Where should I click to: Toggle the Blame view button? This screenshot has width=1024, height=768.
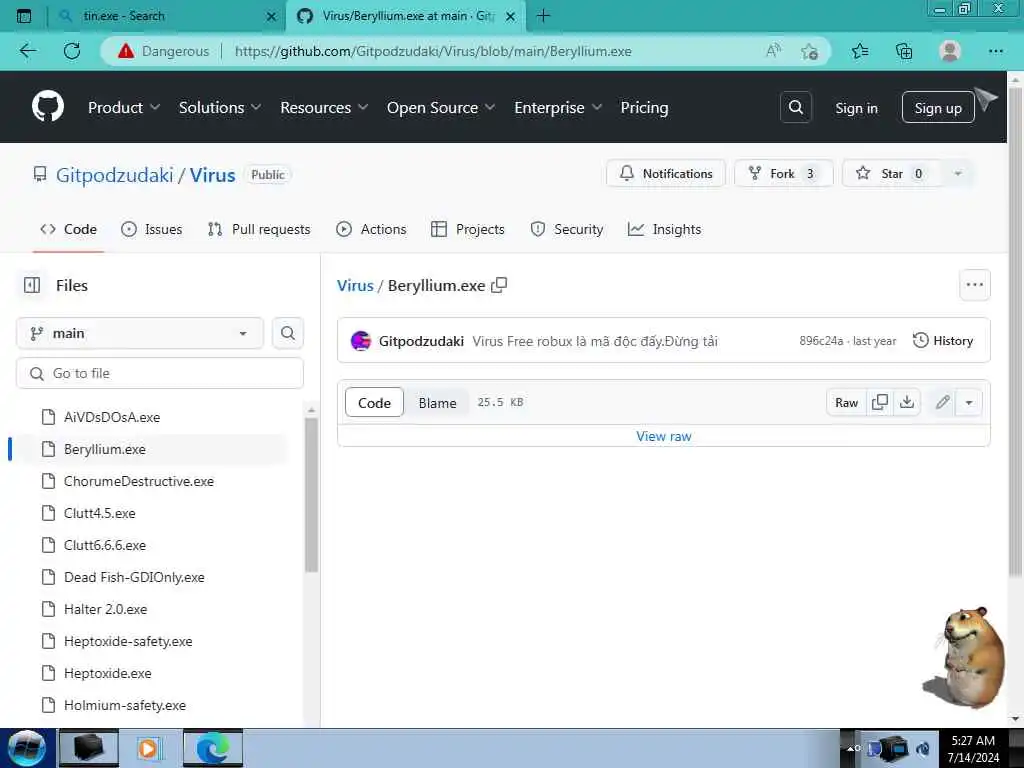pyautogui.click(x=438, y=403)
